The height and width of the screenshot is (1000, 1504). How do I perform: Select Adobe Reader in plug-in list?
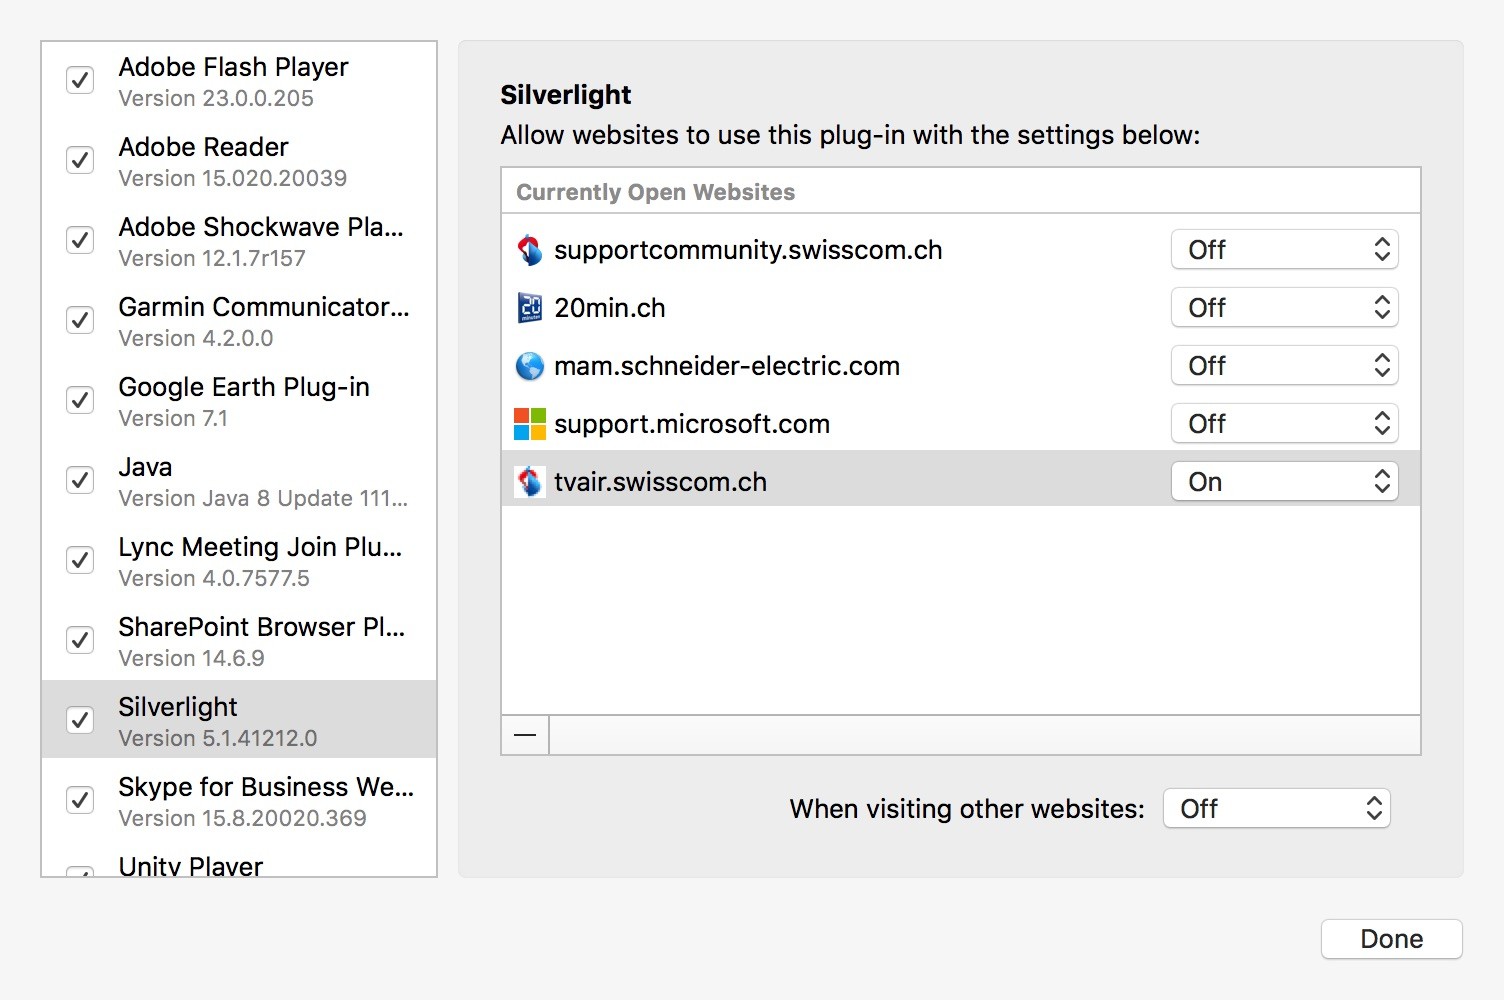point(232,161)
